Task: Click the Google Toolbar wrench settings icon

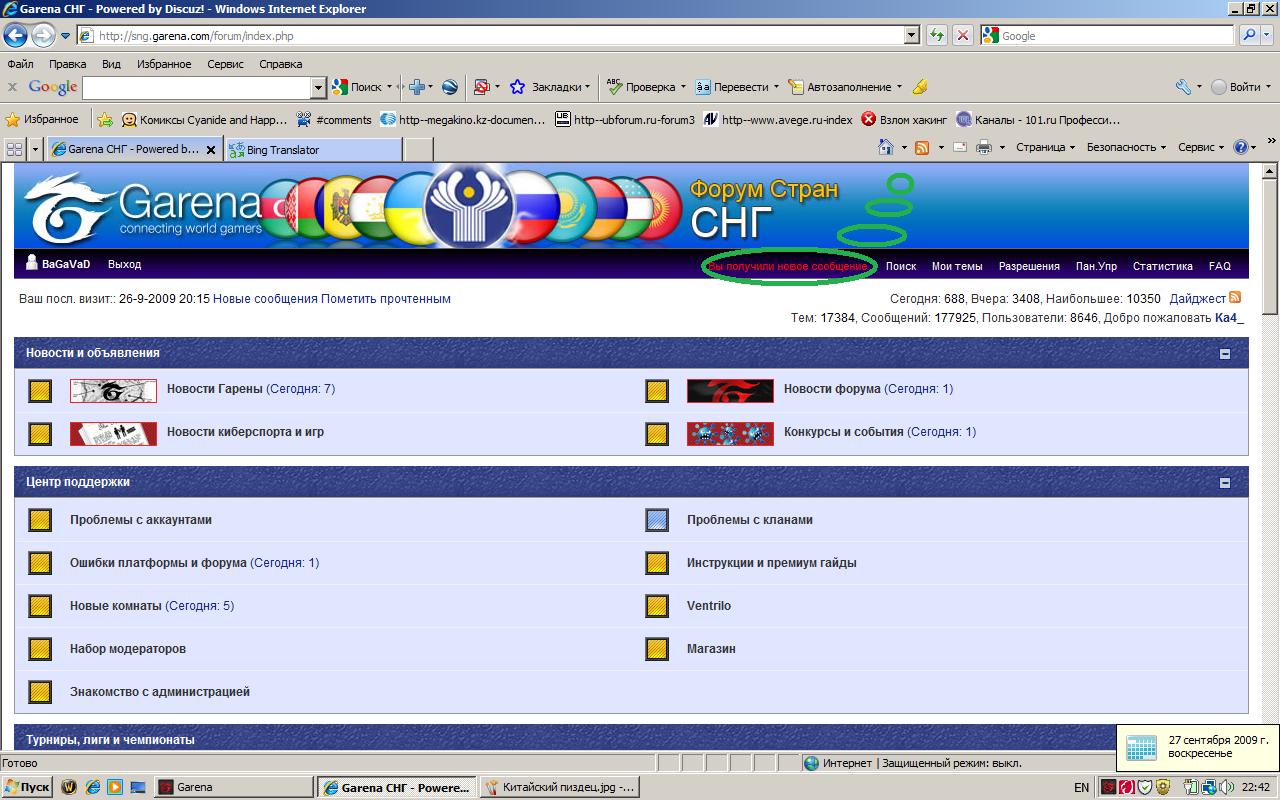Action: click(1183, 87)
